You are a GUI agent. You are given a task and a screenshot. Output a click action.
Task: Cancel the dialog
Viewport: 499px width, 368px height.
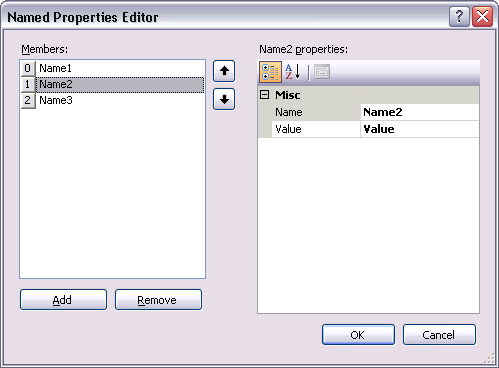pos(439,334)
